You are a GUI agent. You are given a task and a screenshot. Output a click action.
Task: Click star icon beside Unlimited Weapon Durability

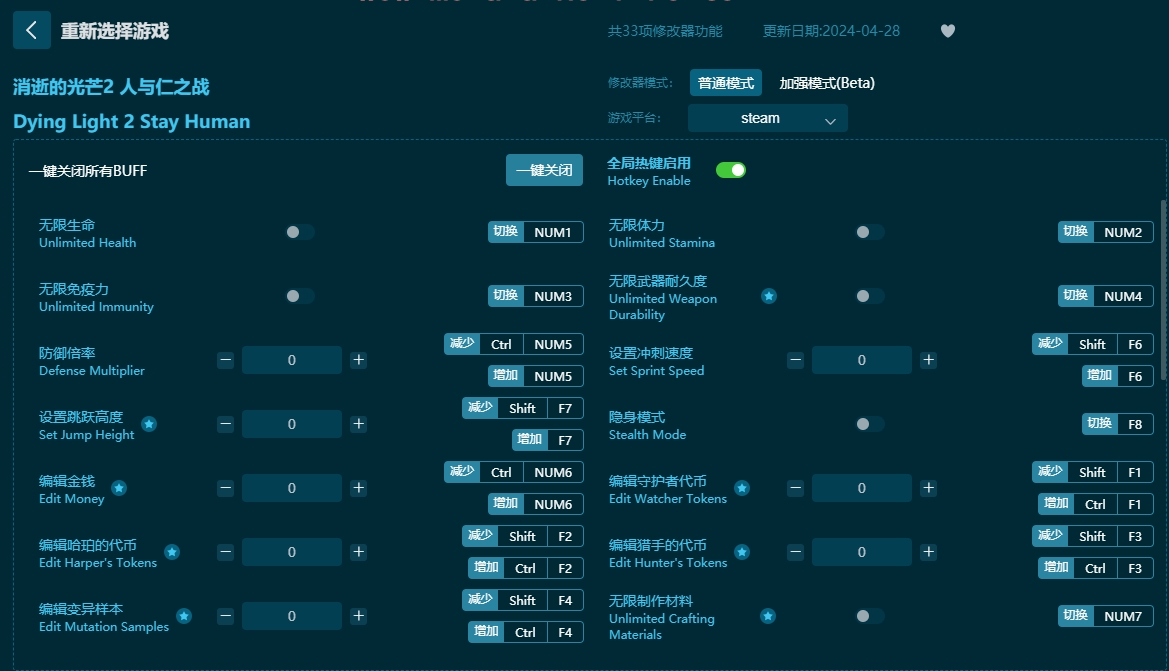(769, 296)
